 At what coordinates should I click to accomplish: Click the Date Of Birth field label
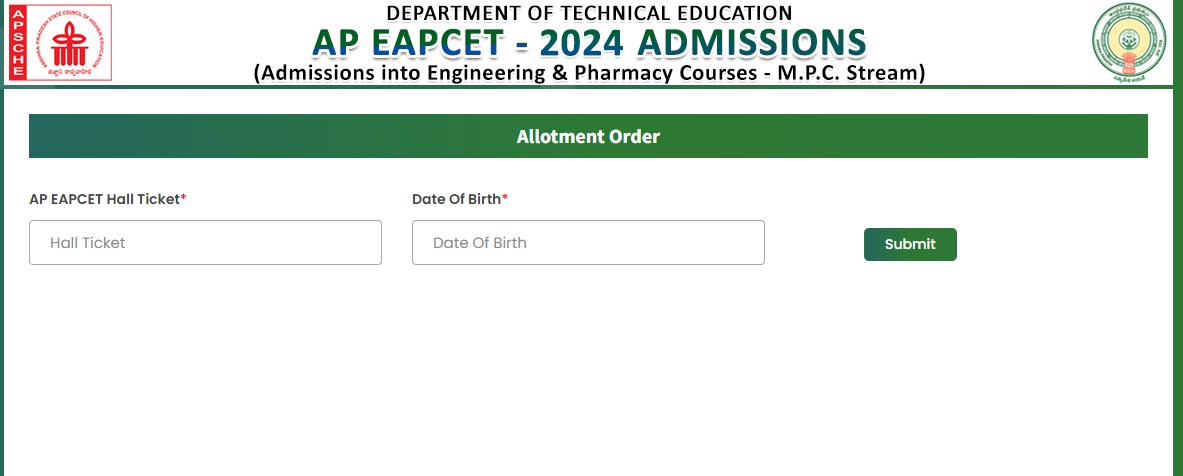coord(456,199)
